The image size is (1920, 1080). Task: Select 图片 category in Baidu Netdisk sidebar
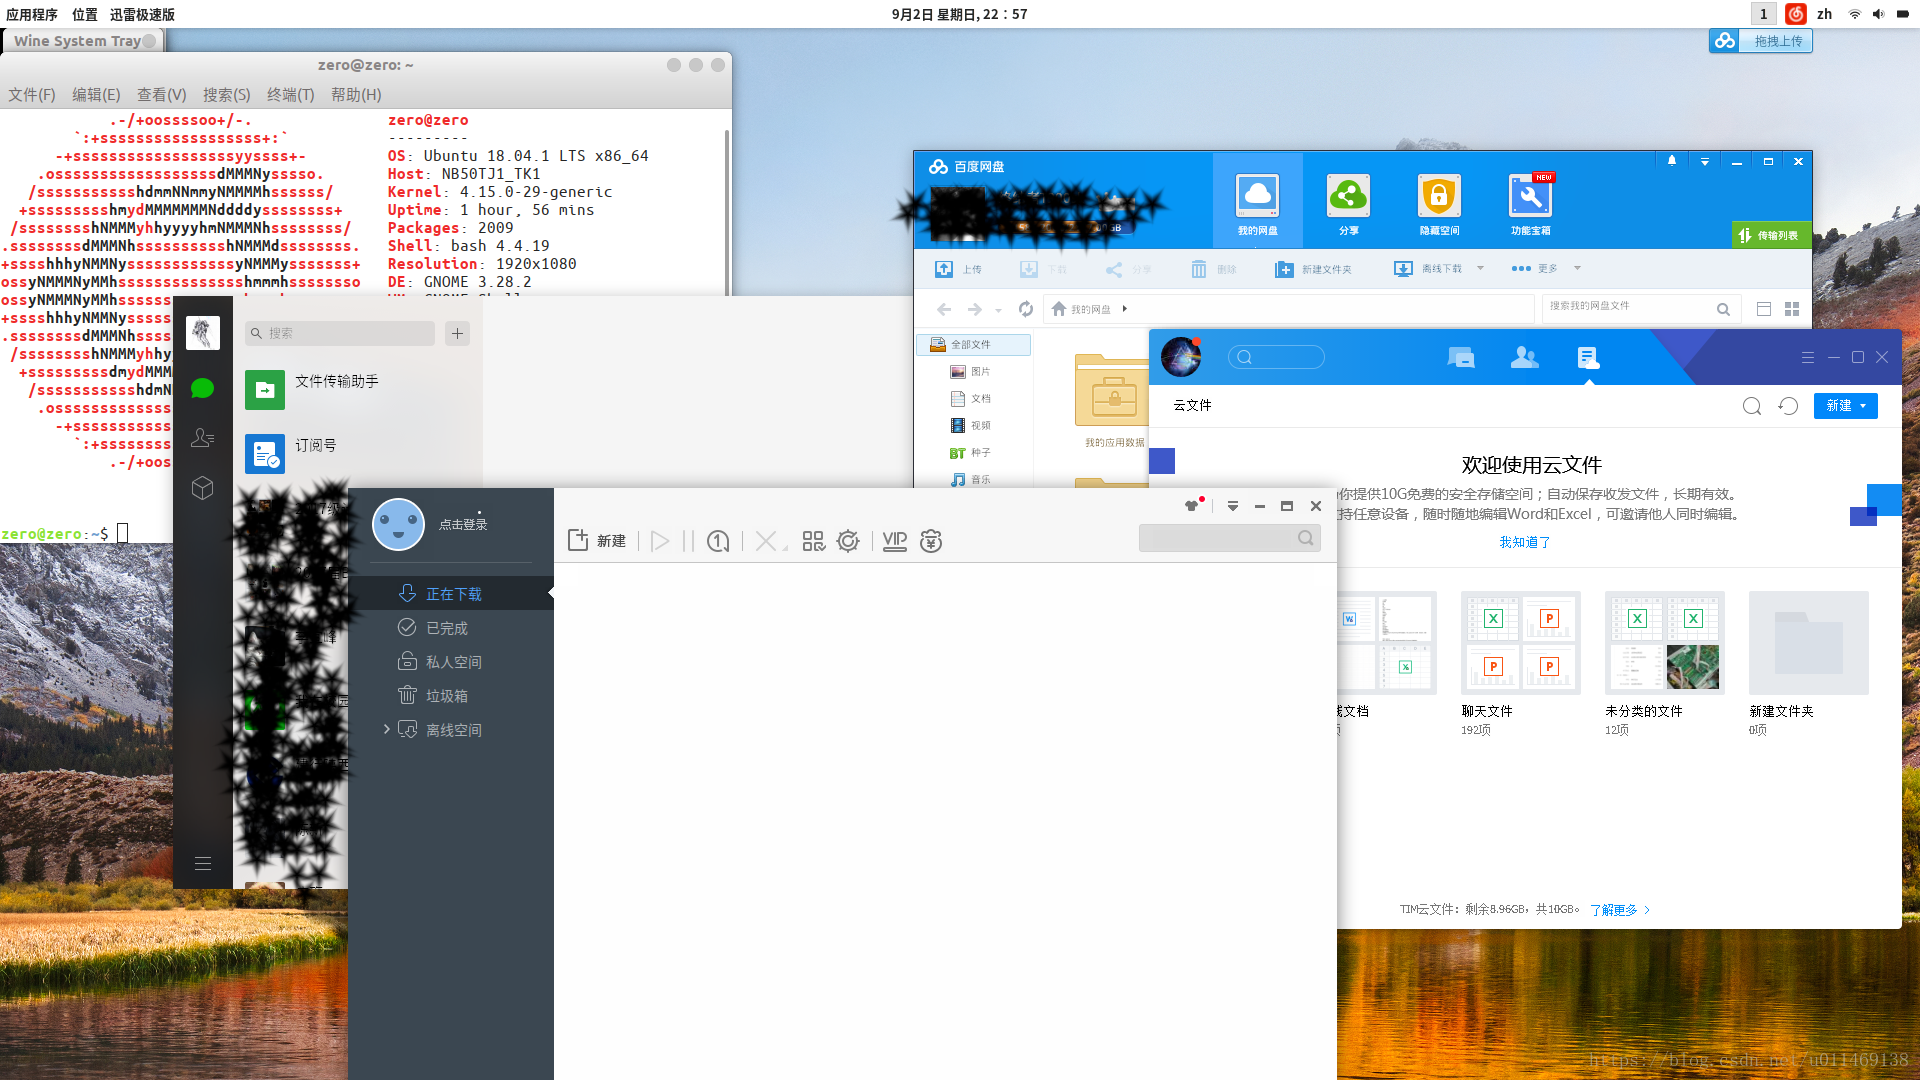tap(970, 371)
